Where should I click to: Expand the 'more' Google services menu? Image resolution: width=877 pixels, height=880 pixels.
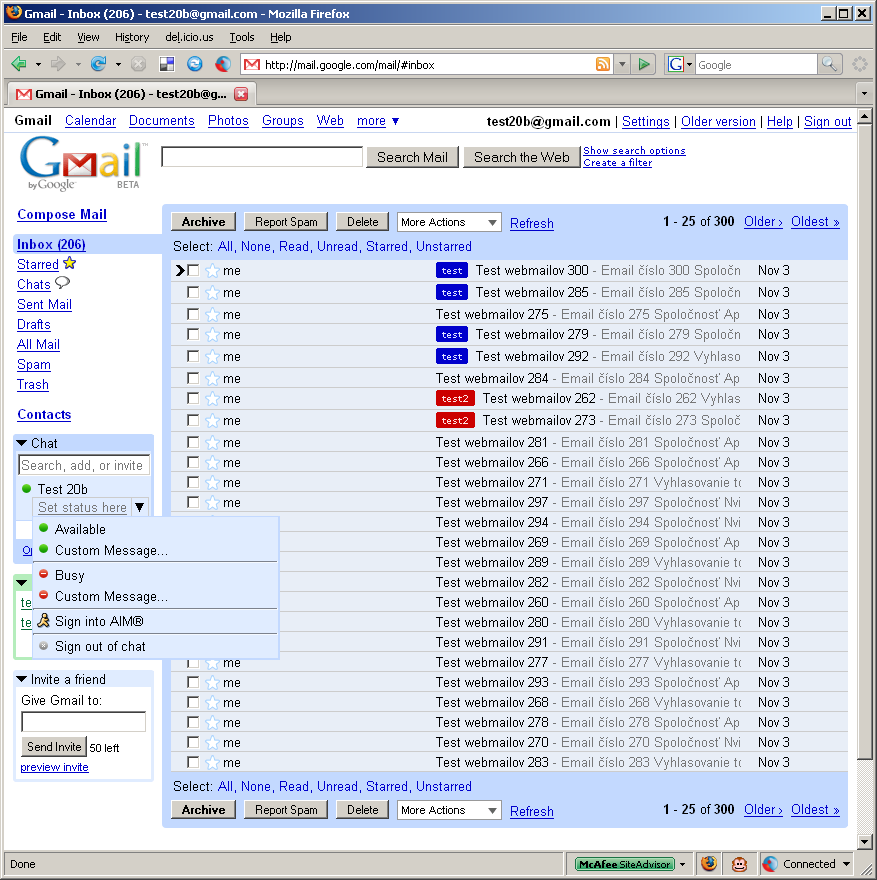pyautogui.click(x=378, y=121)
